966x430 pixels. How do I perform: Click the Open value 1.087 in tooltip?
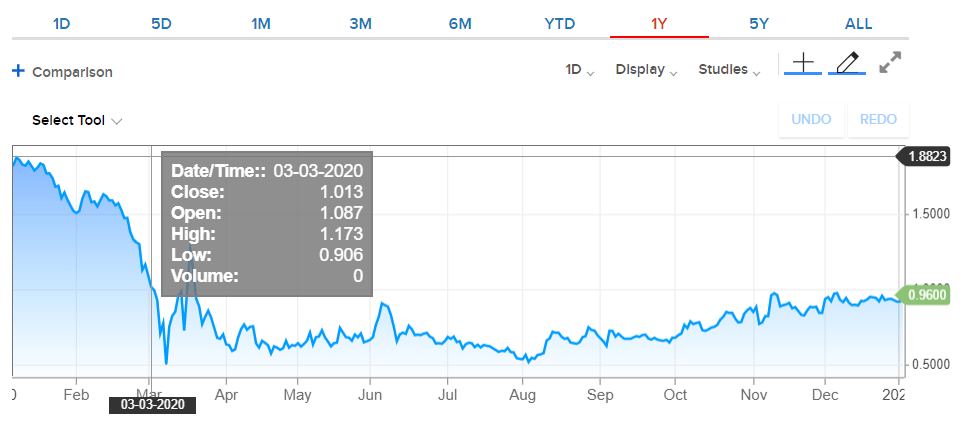tap(341, 213)
